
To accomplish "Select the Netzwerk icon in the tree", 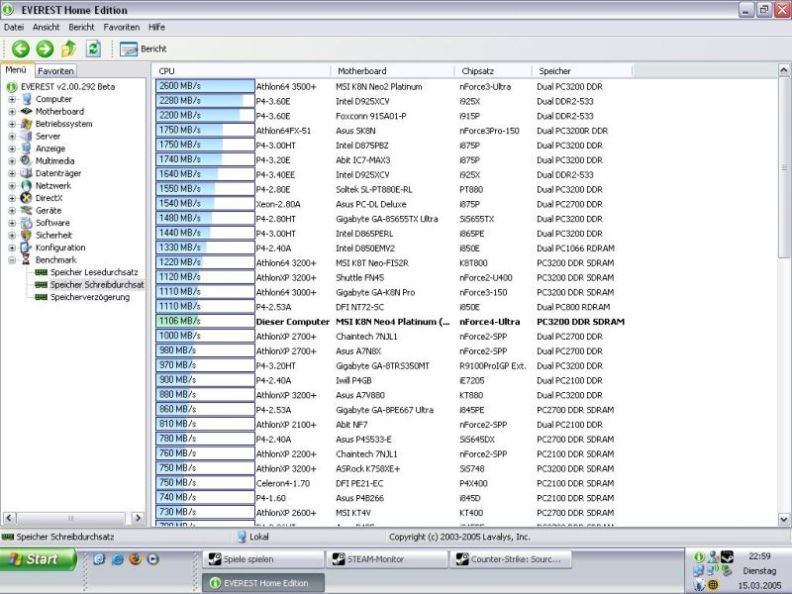I will [27, 185].
